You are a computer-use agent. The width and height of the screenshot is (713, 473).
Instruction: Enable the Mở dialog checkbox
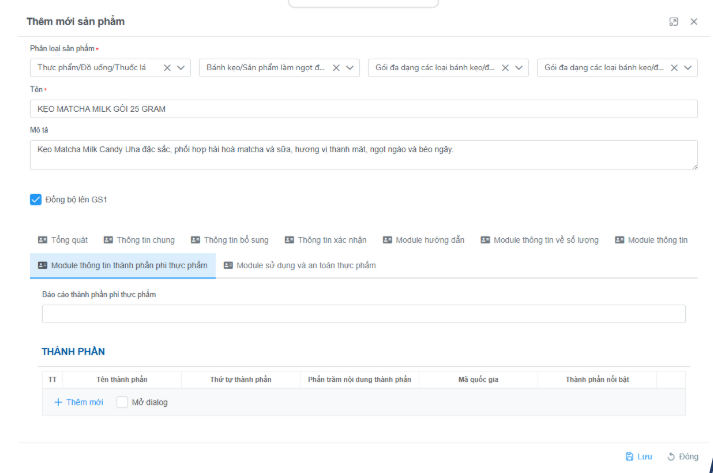pos(122,402)
